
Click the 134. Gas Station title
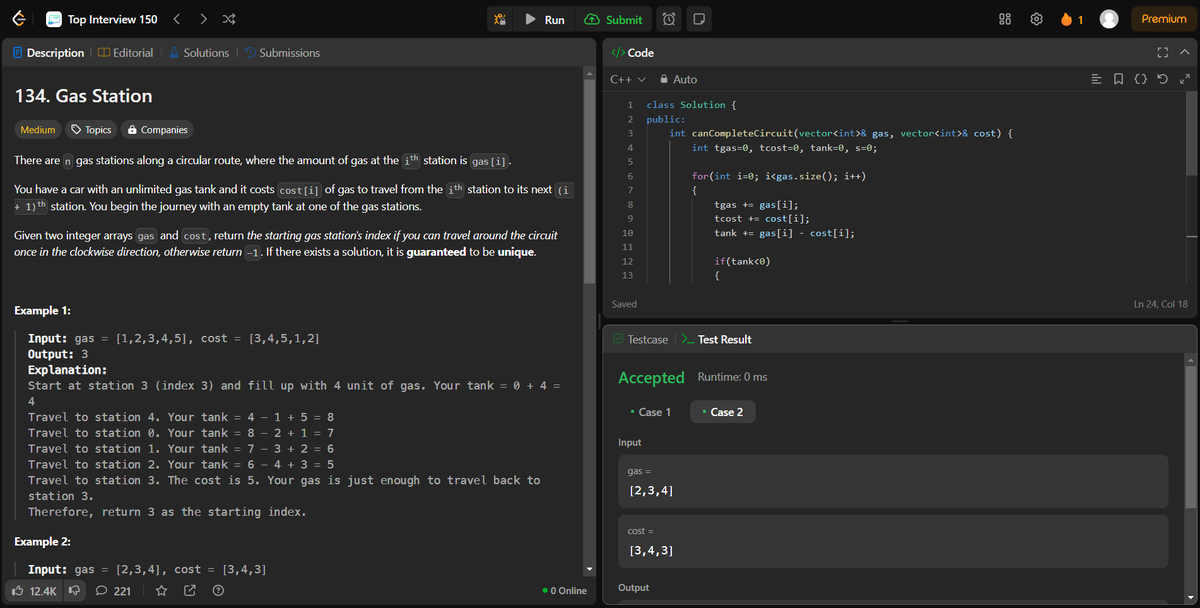tap(84, 96)
